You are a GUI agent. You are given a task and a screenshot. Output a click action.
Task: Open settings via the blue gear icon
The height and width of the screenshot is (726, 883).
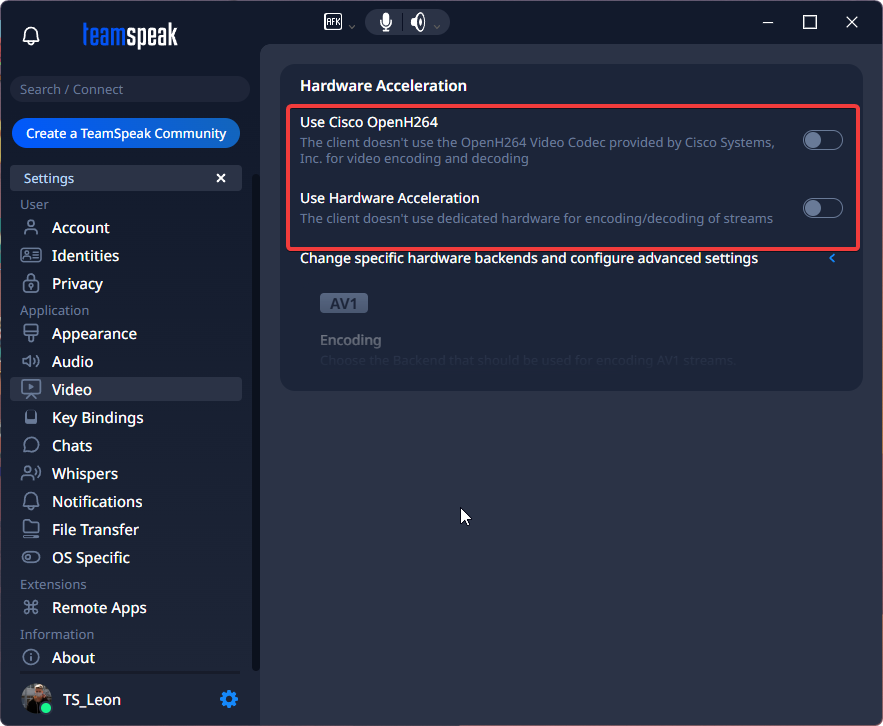click(229, 699)
